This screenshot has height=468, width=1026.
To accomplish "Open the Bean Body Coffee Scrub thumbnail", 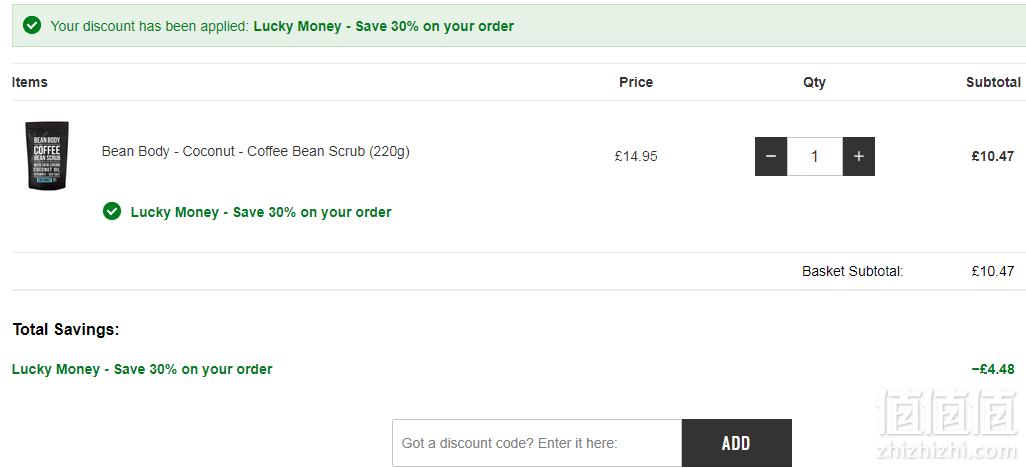I will click(47, 156).
